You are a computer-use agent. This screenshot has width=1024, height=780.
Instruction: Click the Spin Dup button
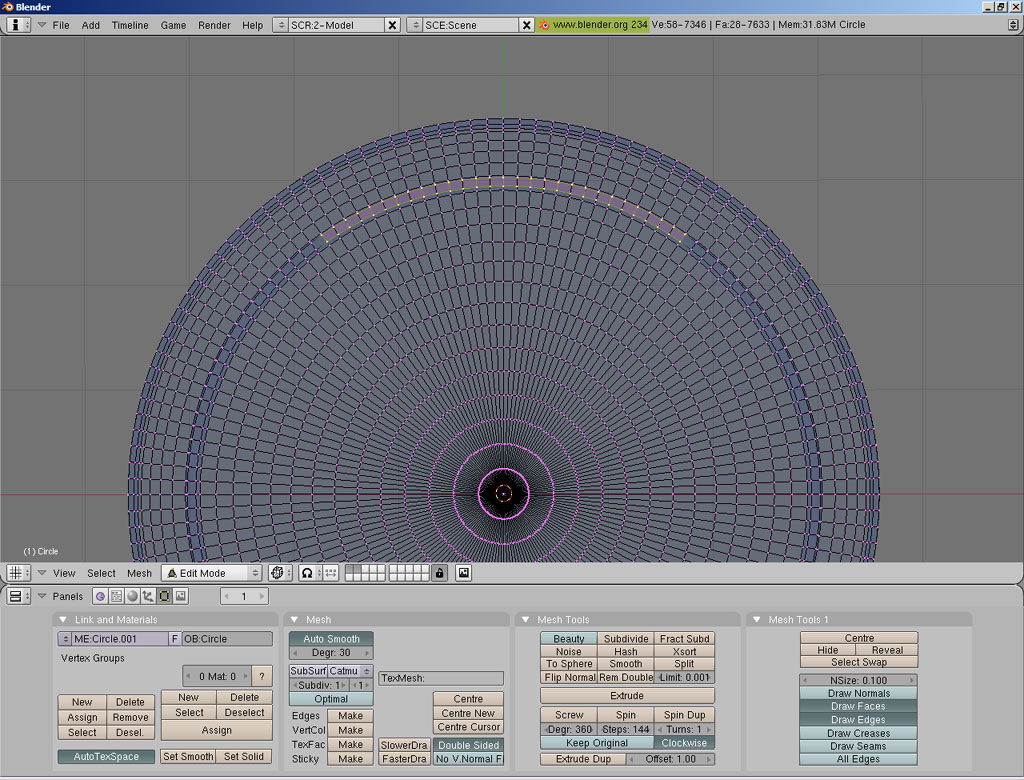(x=684, y=715)
